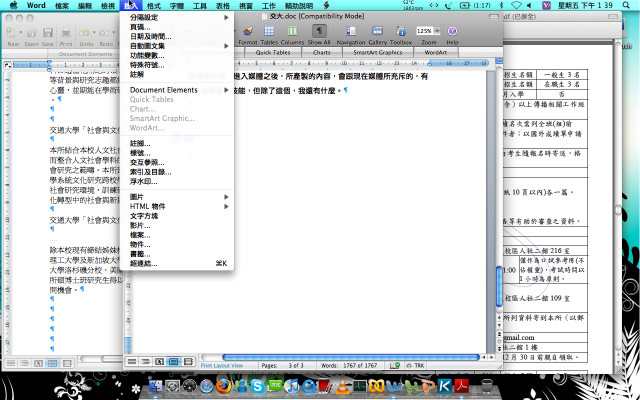Image resolution: width=640 pixels, height=400 pixels.
Task: Choose 文字方塊 menu item
Action: (x=178, y=216)
